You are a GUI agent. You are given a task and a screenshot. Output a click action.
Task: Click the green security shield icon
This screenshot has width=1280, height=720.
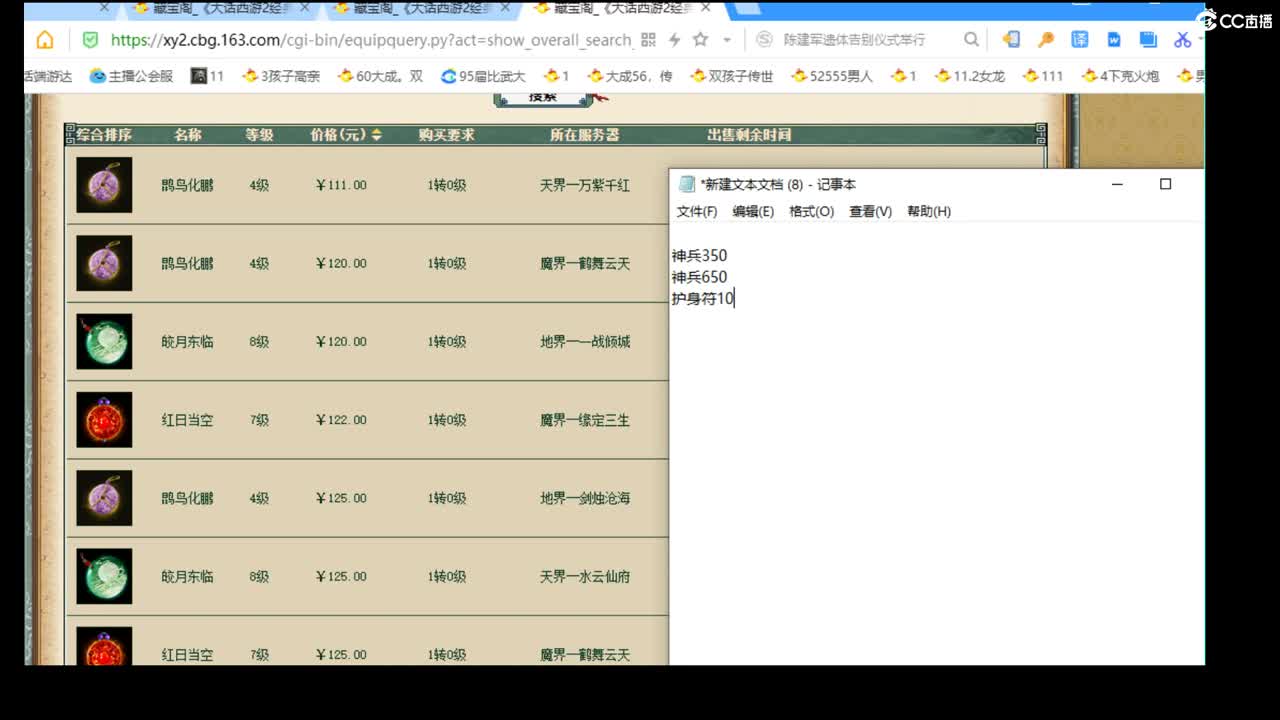tap(90, 40)
